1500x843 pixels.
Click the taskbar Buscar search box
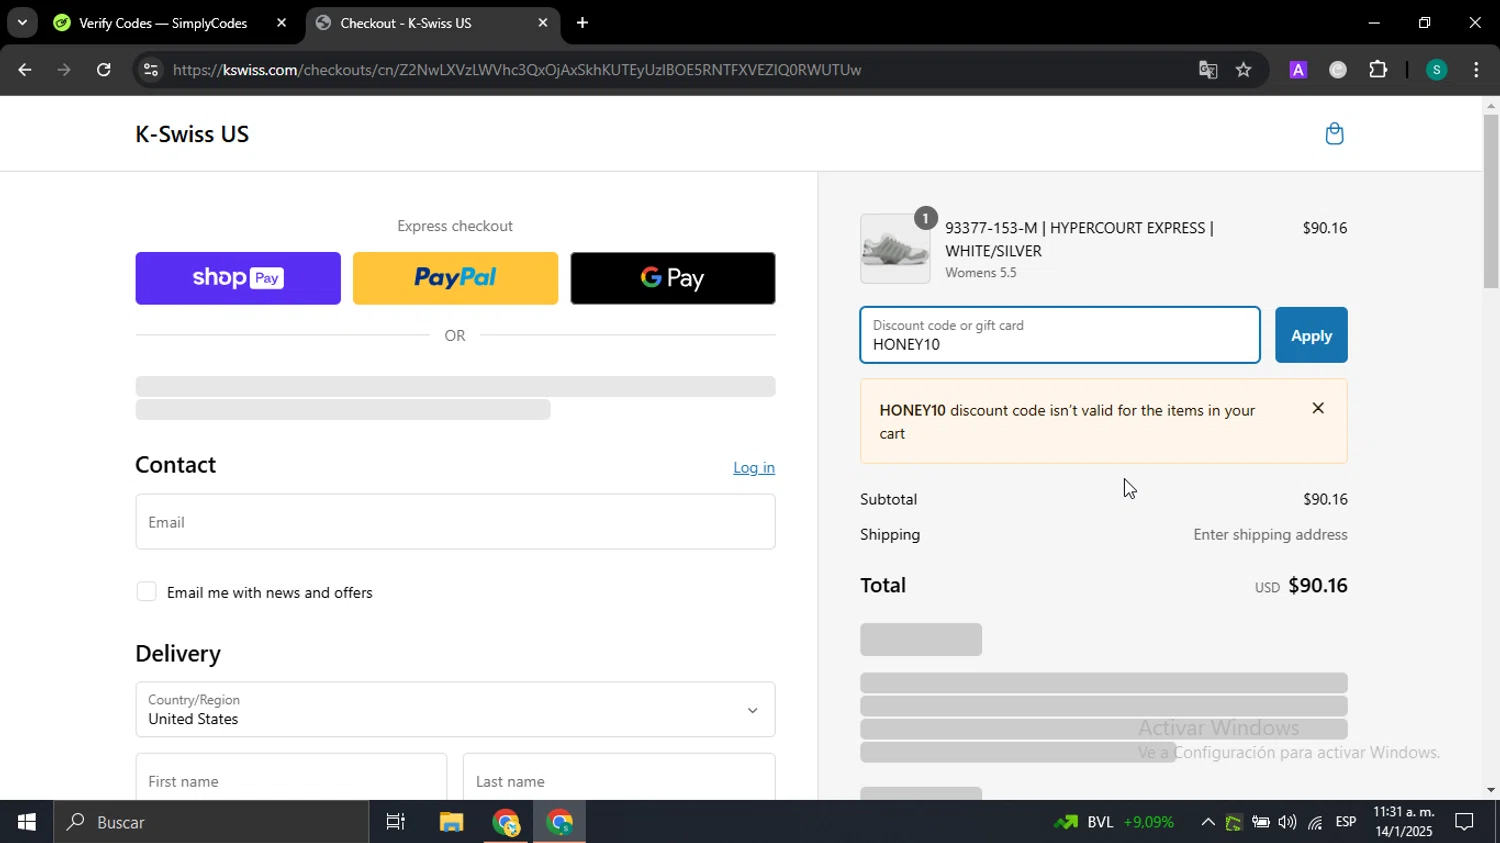pos(211,822)
